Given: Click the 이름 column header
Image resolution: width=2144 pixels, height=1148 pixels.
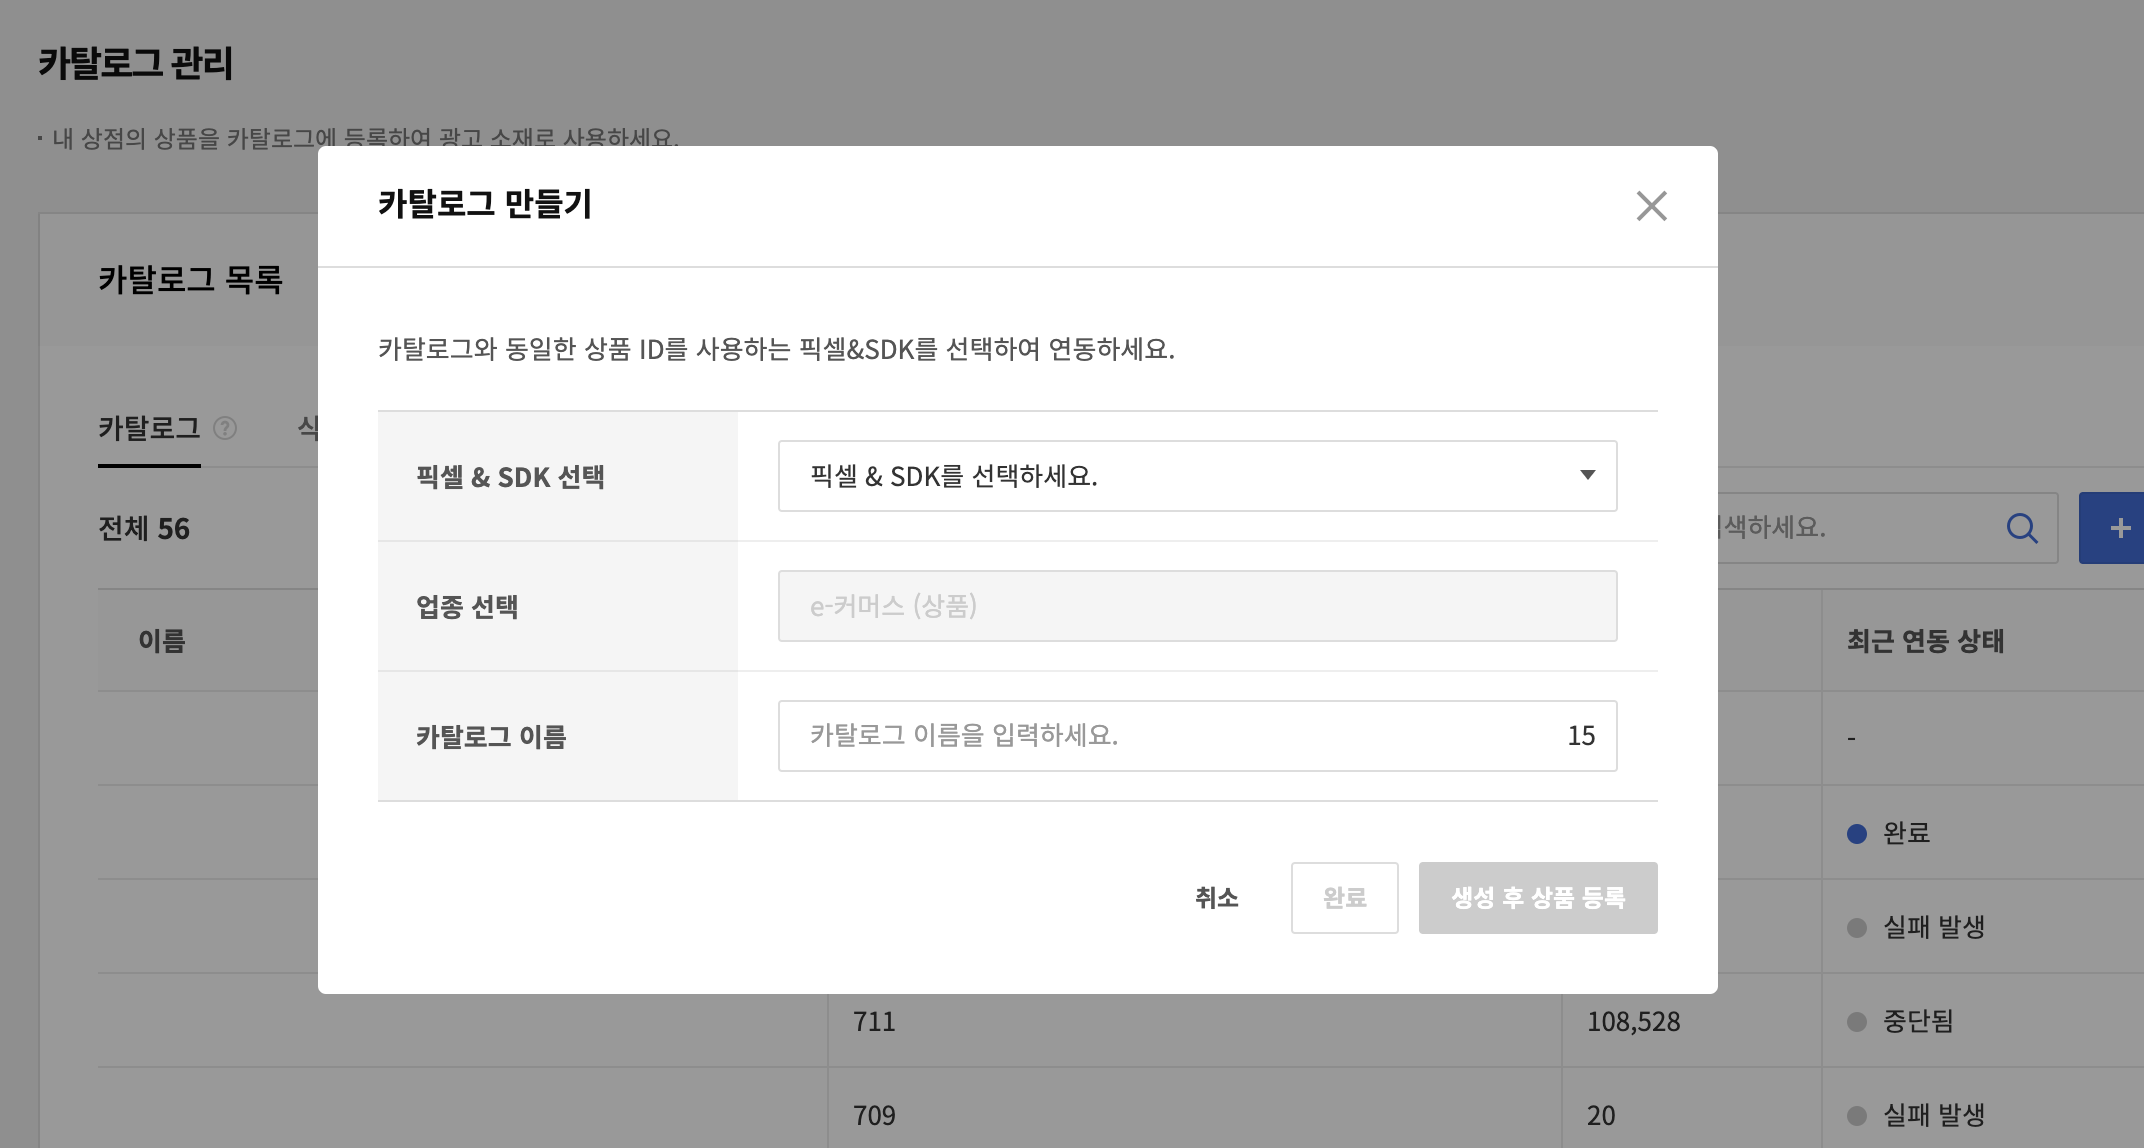Looking at the screenshot, I should click(162, 641).
